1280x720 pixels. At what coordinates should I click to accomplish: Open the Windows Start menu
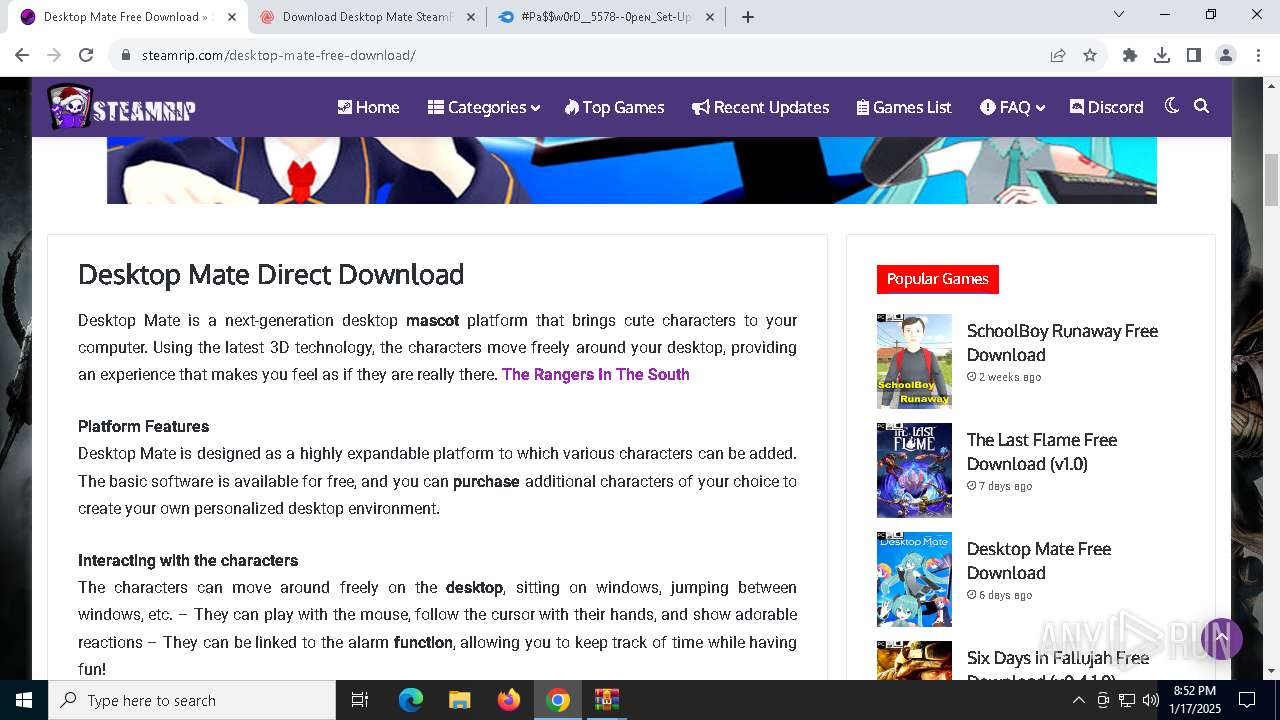point(24,700)
